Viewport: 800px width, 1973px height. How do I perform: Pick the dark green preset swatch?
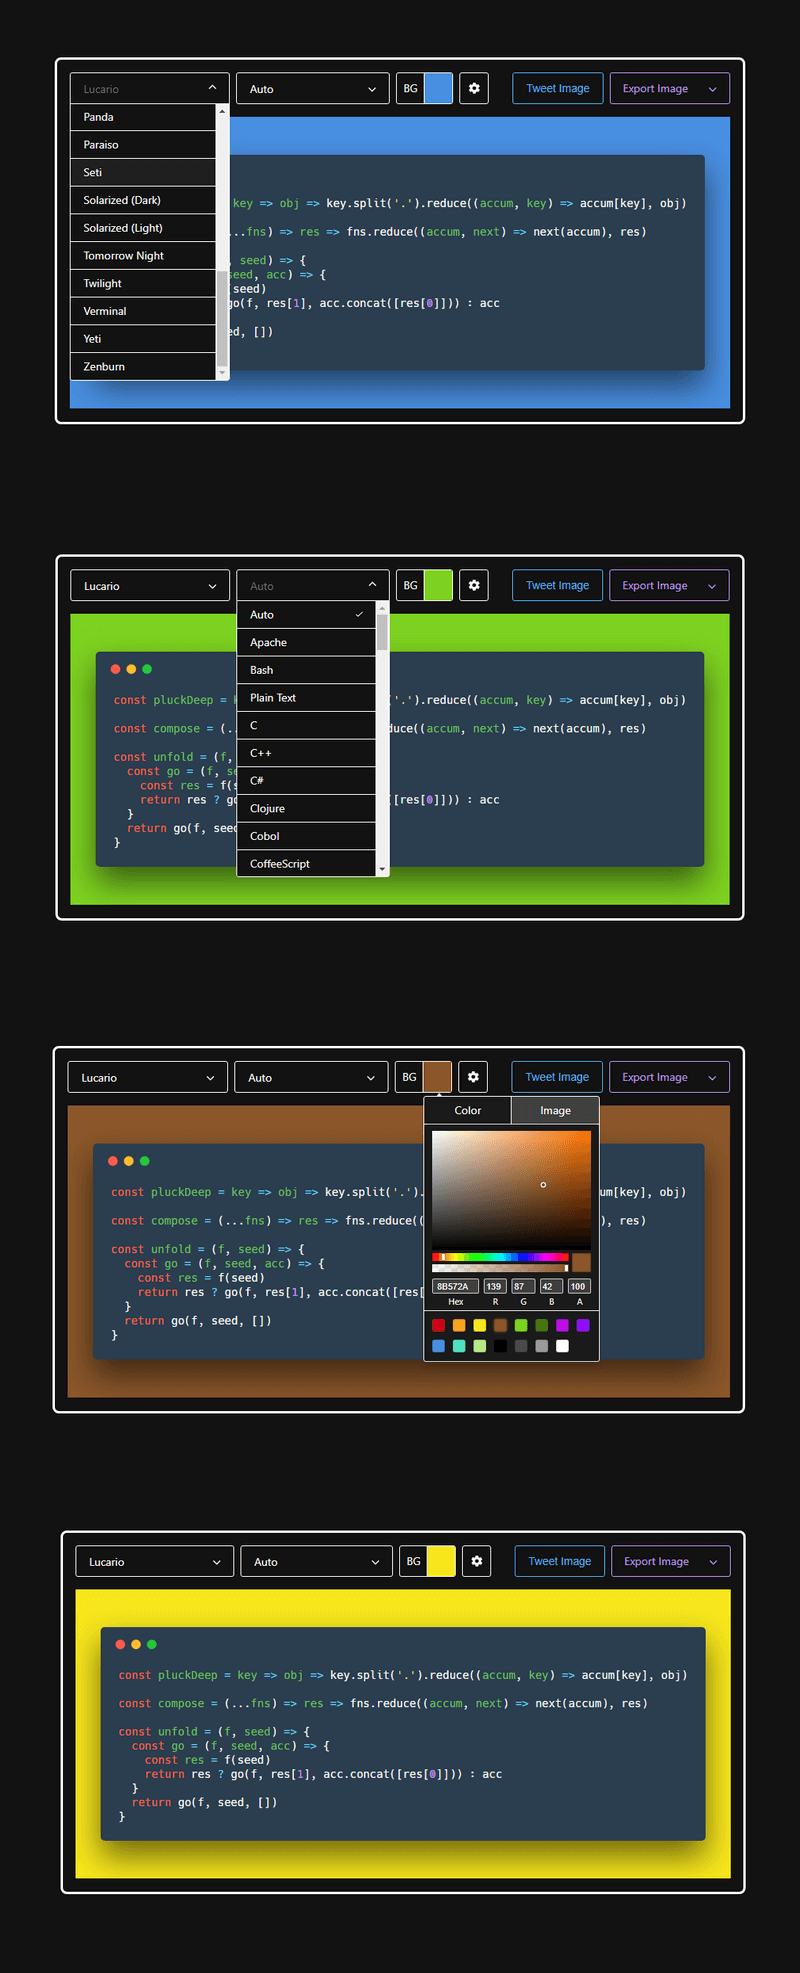[x=542, y=1325]
